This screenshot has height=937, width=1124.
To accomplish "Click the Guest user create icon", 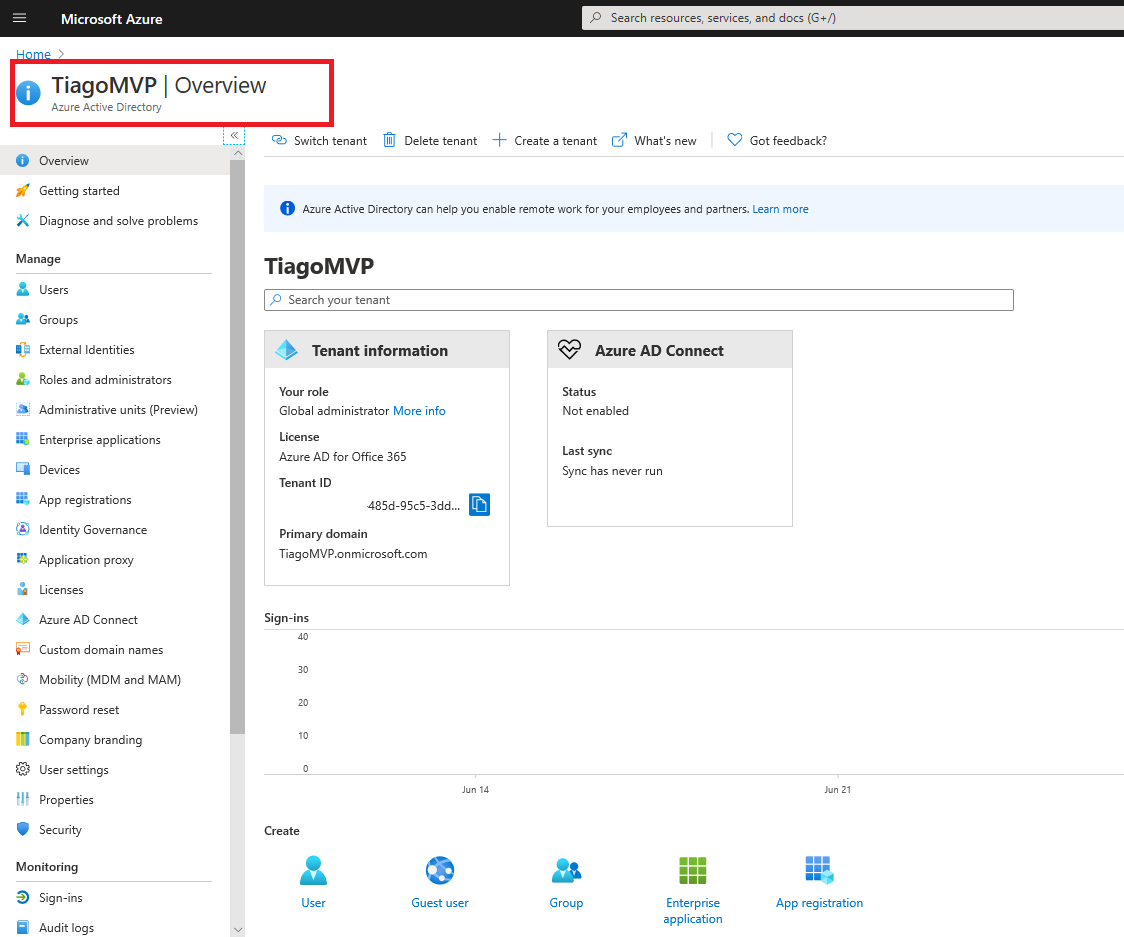I will (x=440, y=870).
